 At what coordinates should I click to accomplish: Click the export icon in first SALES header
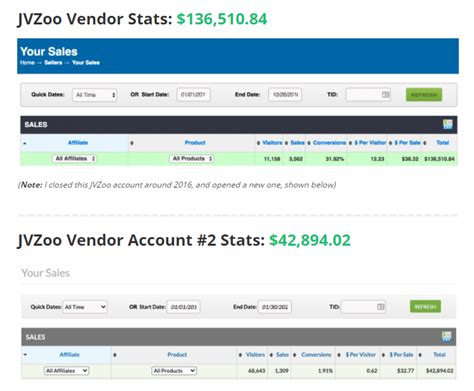coord(447,125)
